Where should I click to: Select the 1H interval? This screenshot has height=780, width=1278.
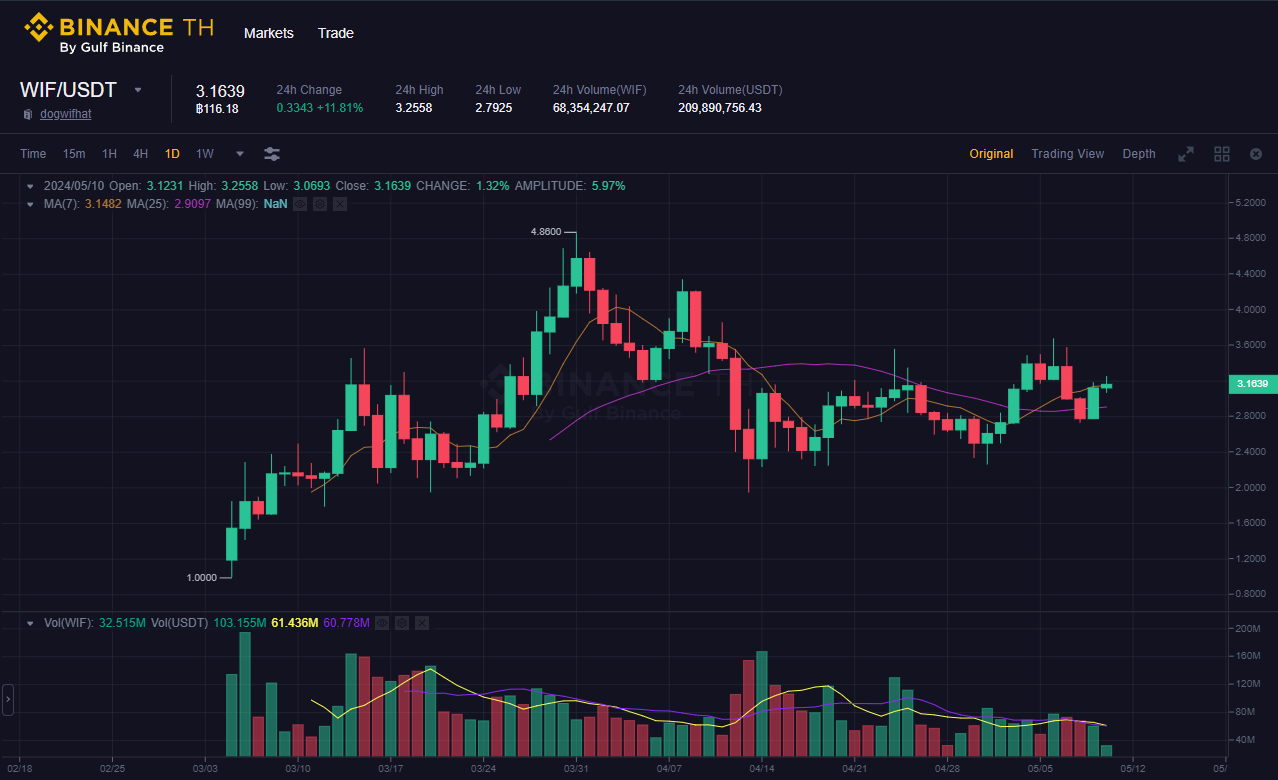click(x=109, y=154)
